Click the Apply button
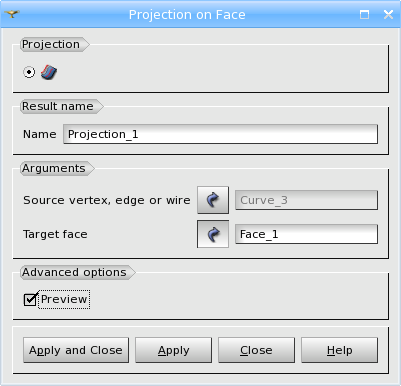This screenshot has width=401, height=386. tap(173, 350)
